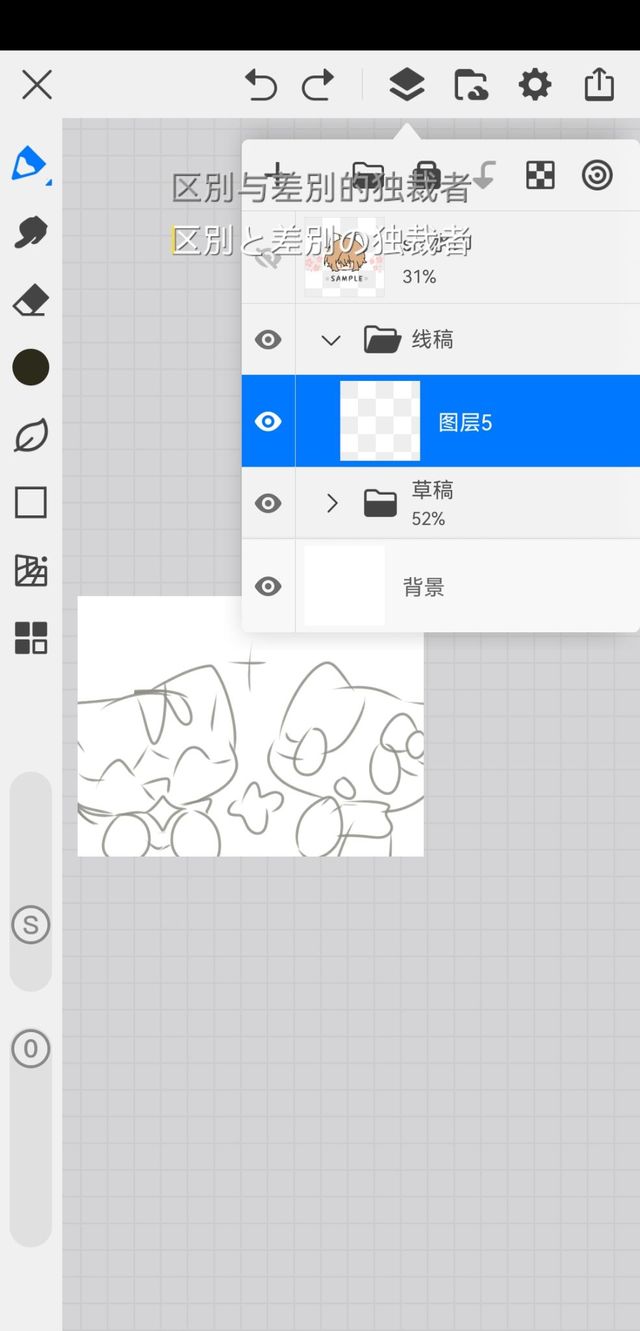Open the settings gear menu

pos(535,85)
